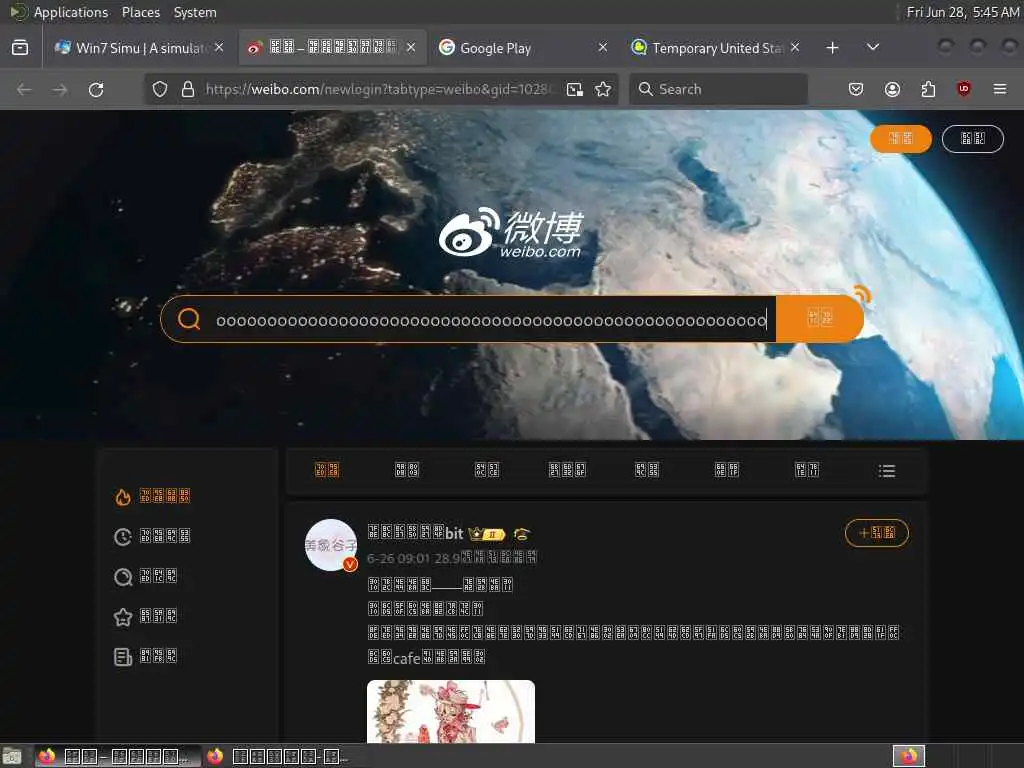Select the magnifier ring sidebar item
The height and width of the screenshot is (768, 1024).
point(145,576)
